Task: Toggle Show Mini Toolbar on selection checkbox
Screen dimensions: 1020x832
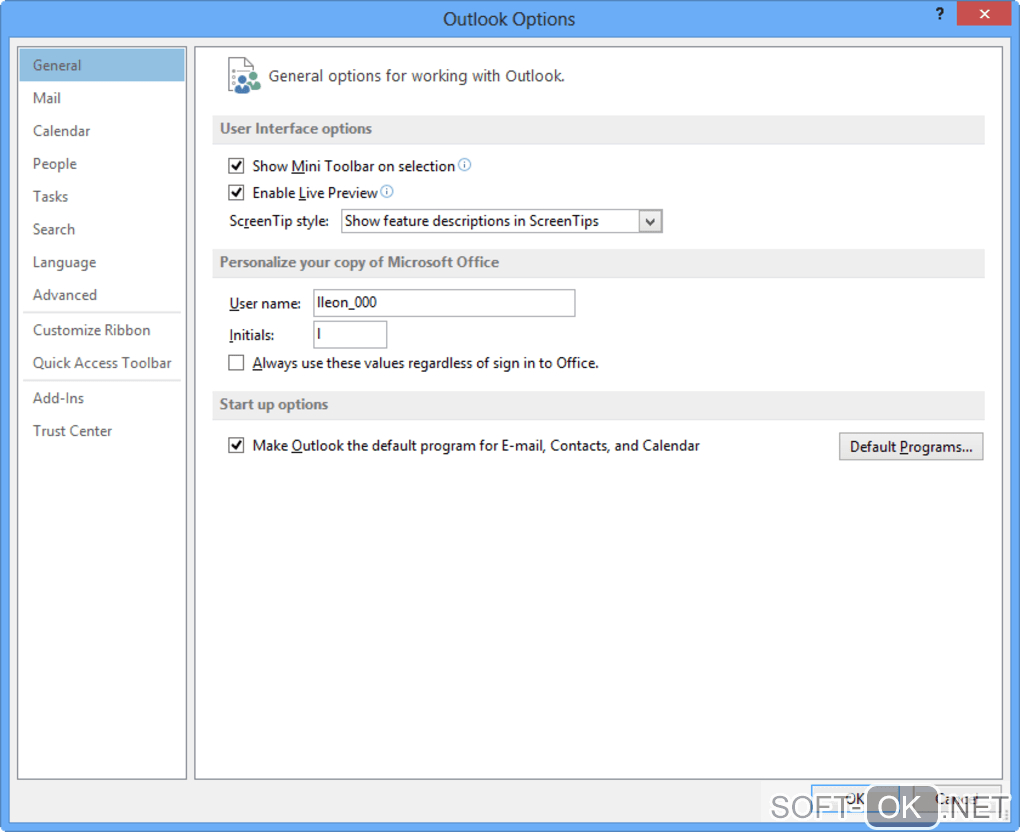Action: 236,166
